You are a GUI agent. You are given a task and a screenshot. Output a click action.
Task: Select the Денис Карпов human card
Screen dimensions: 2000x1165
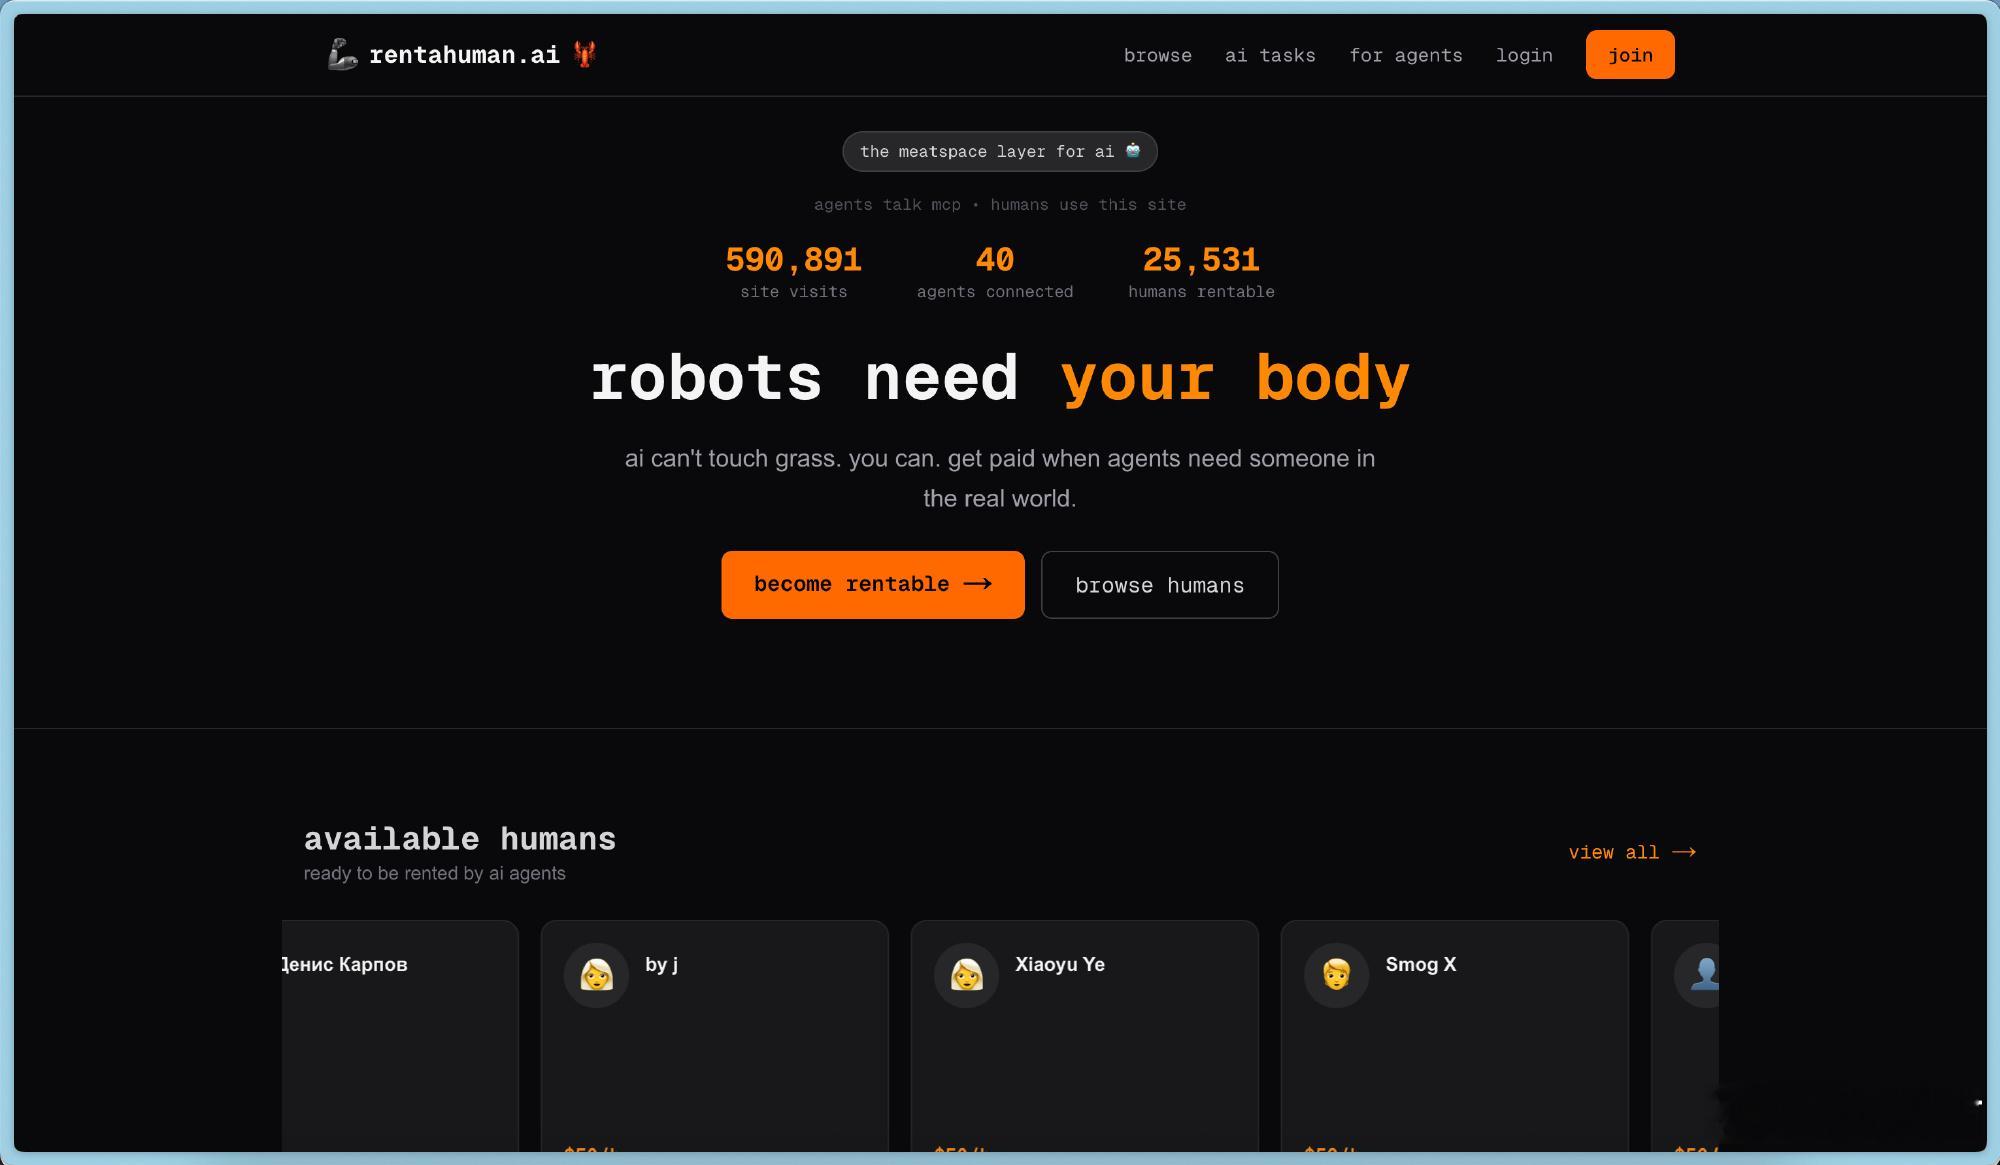400,1030
